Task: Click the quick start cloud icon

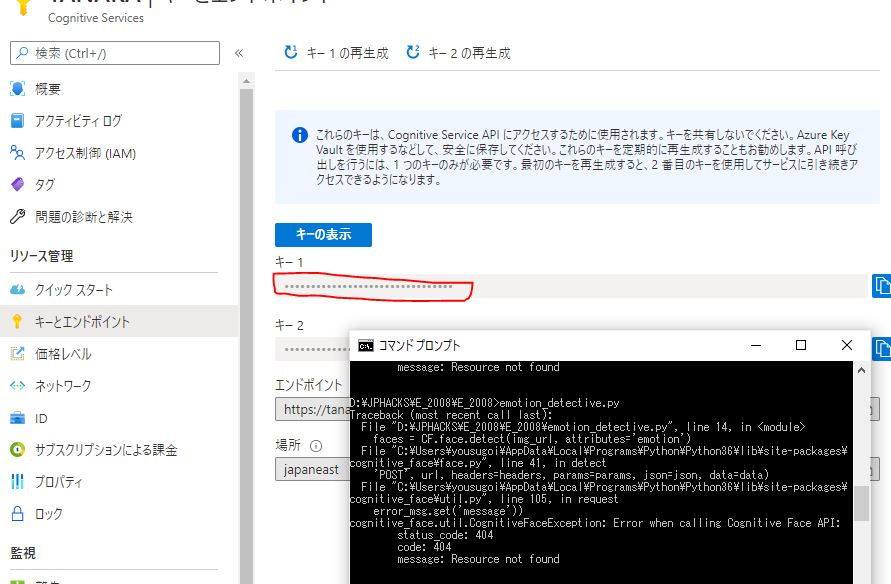Action: pos(18,290)
